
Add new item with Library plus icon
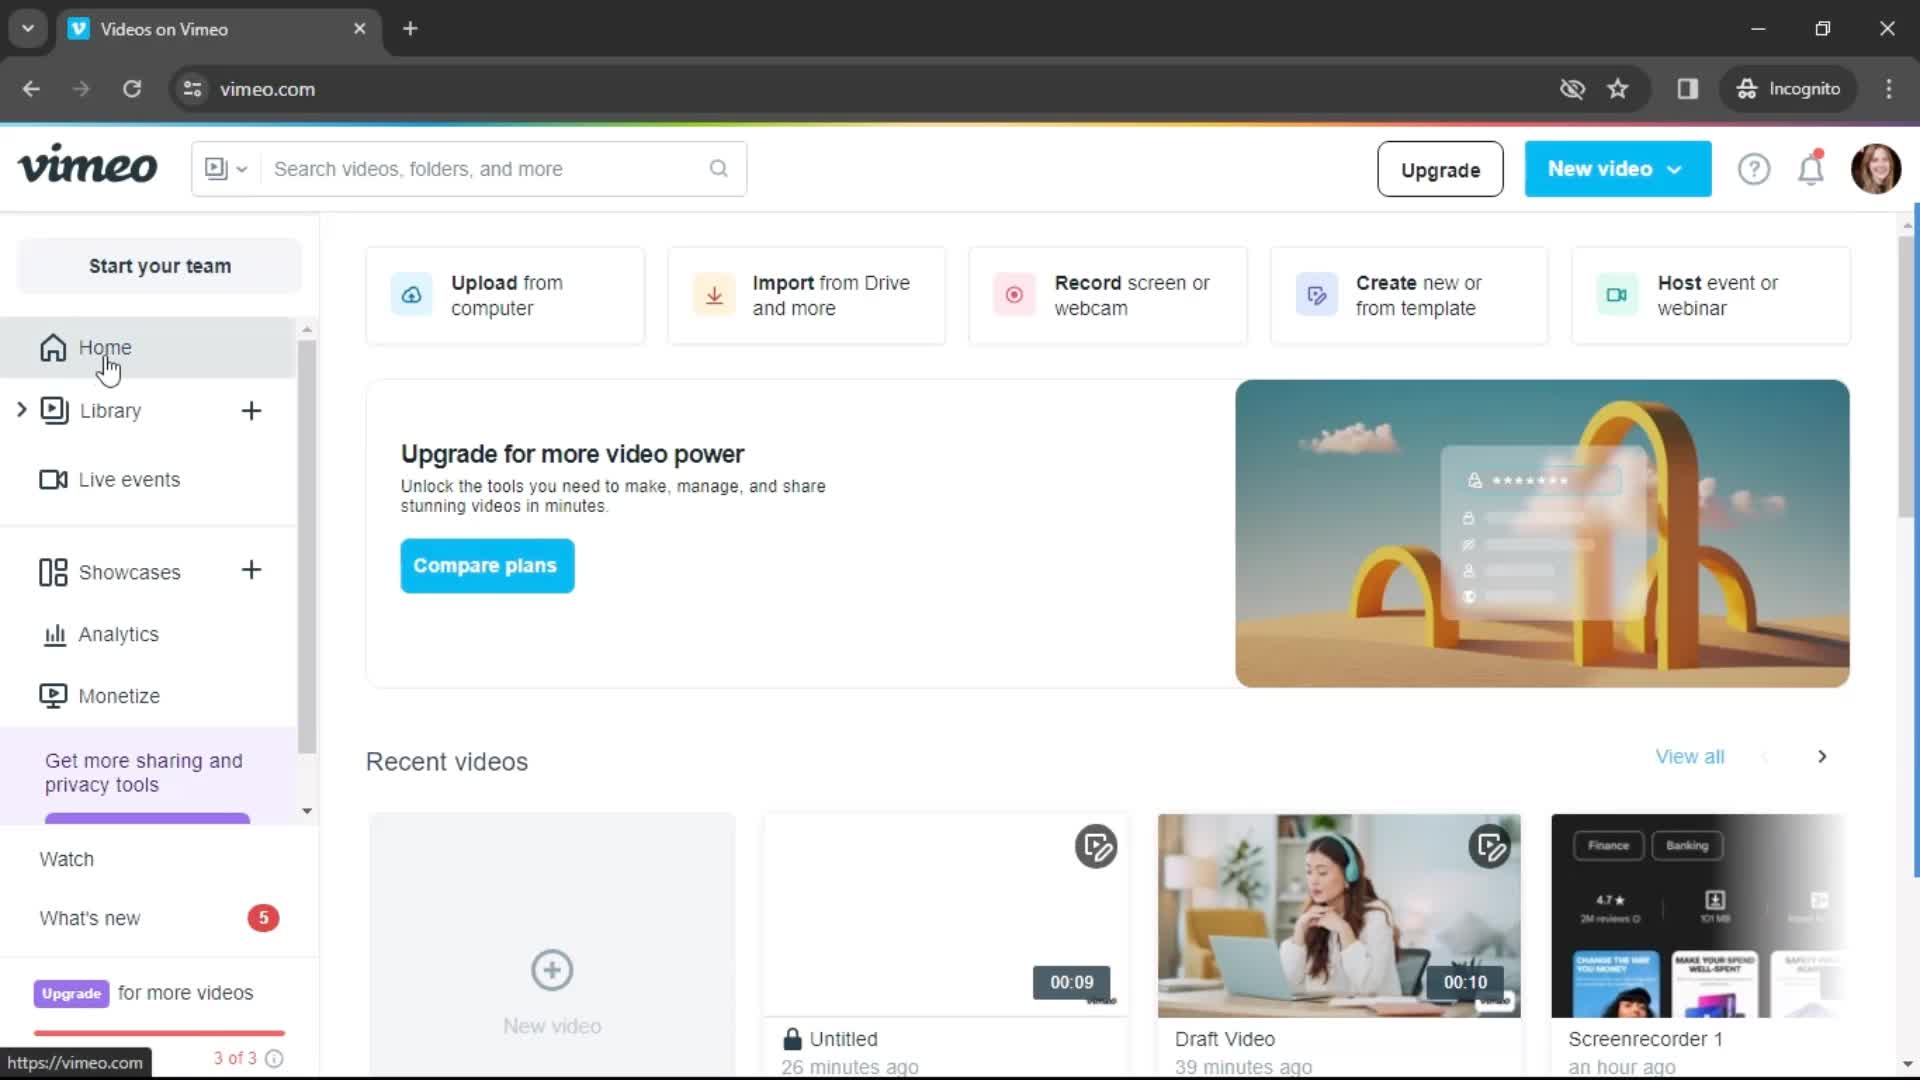[x=251, y=411]
